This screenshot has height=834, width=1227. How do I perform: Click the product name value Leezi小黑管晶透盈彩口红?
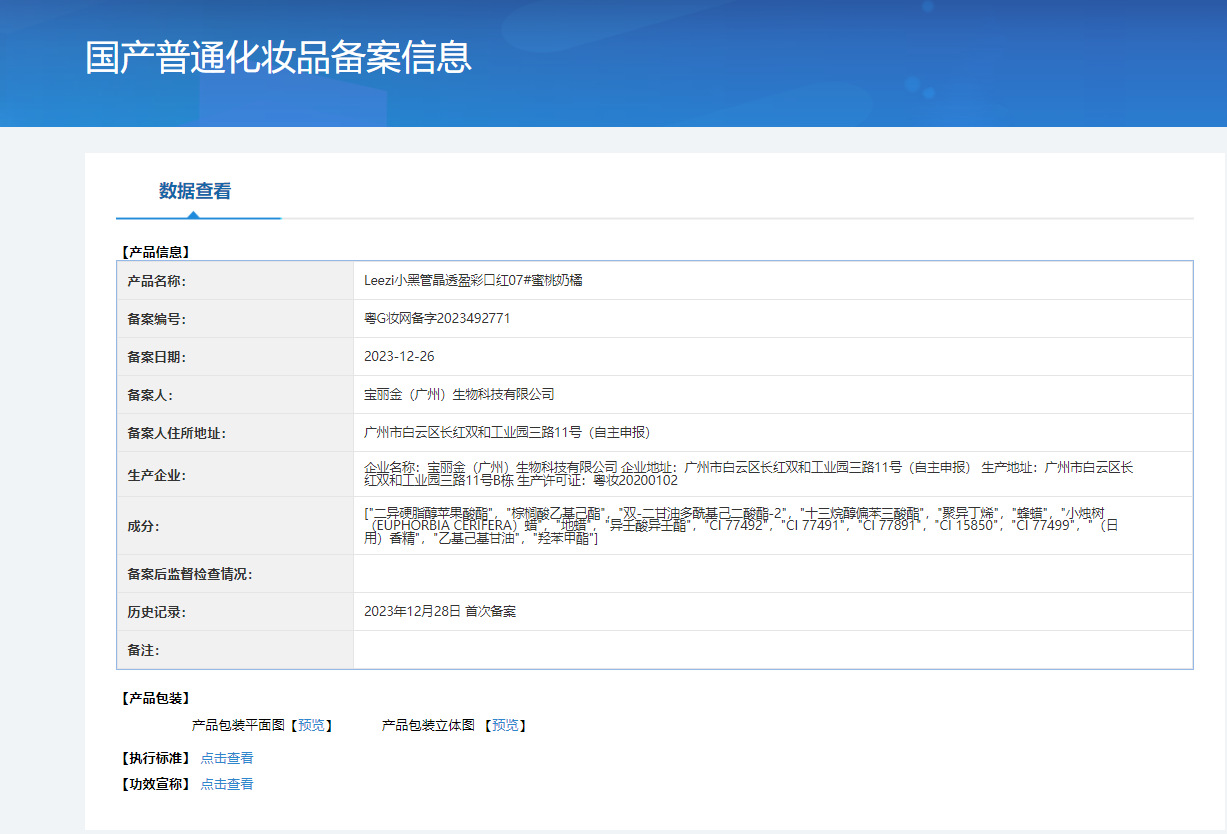click(x=473, y=281)
